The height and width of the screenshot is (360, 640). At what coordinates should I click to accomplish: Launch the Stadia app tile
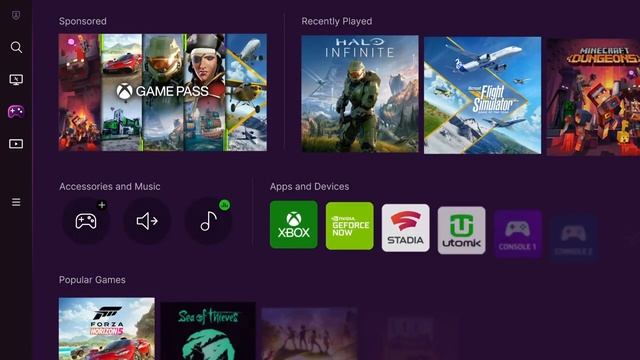tap(405, 228)
